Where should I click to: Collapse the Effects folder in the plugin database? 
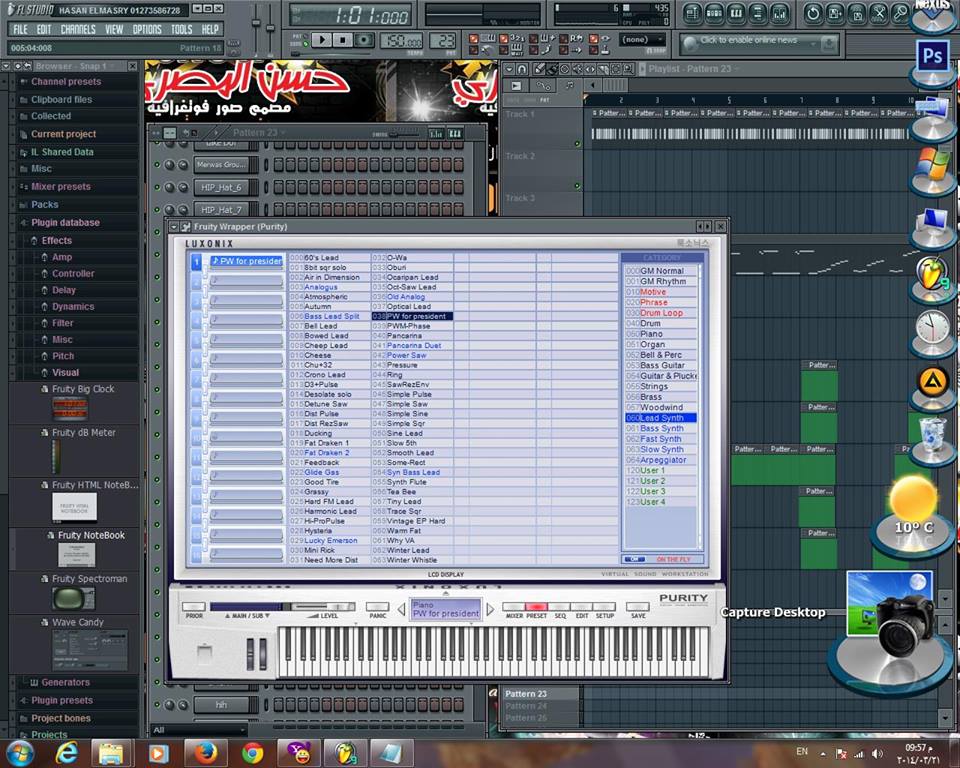(x=56, y=240)
